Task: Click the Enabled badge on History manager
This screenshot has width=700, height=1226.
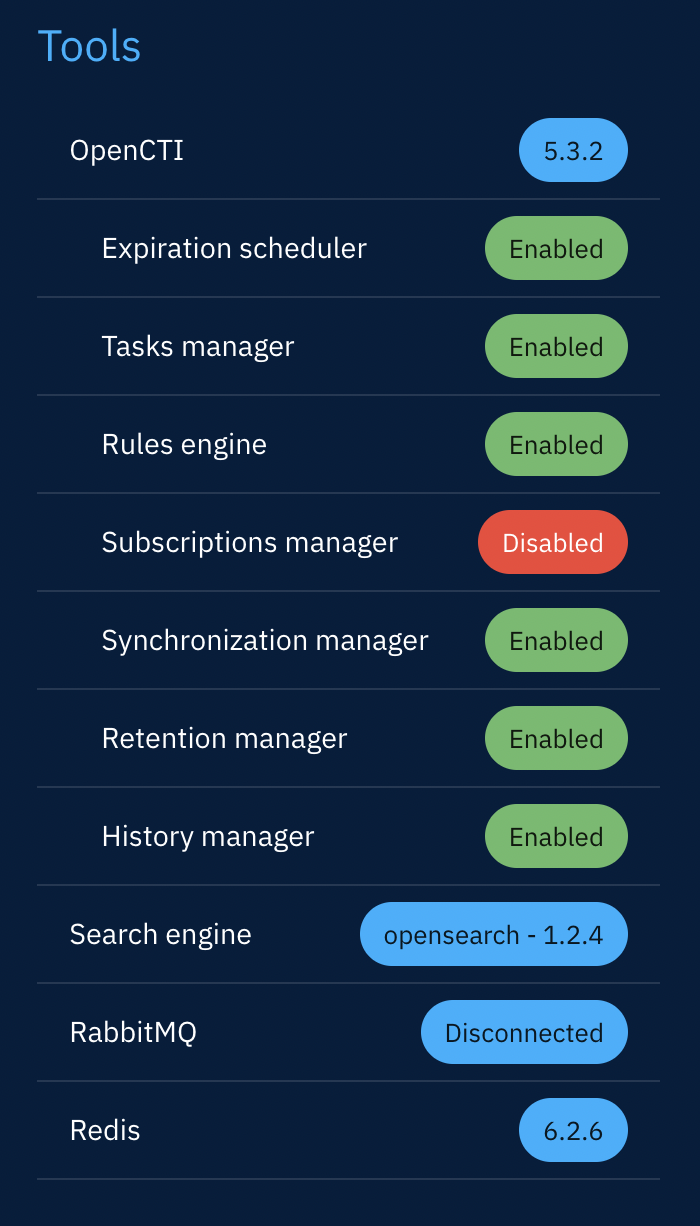Action: point(556,835)
